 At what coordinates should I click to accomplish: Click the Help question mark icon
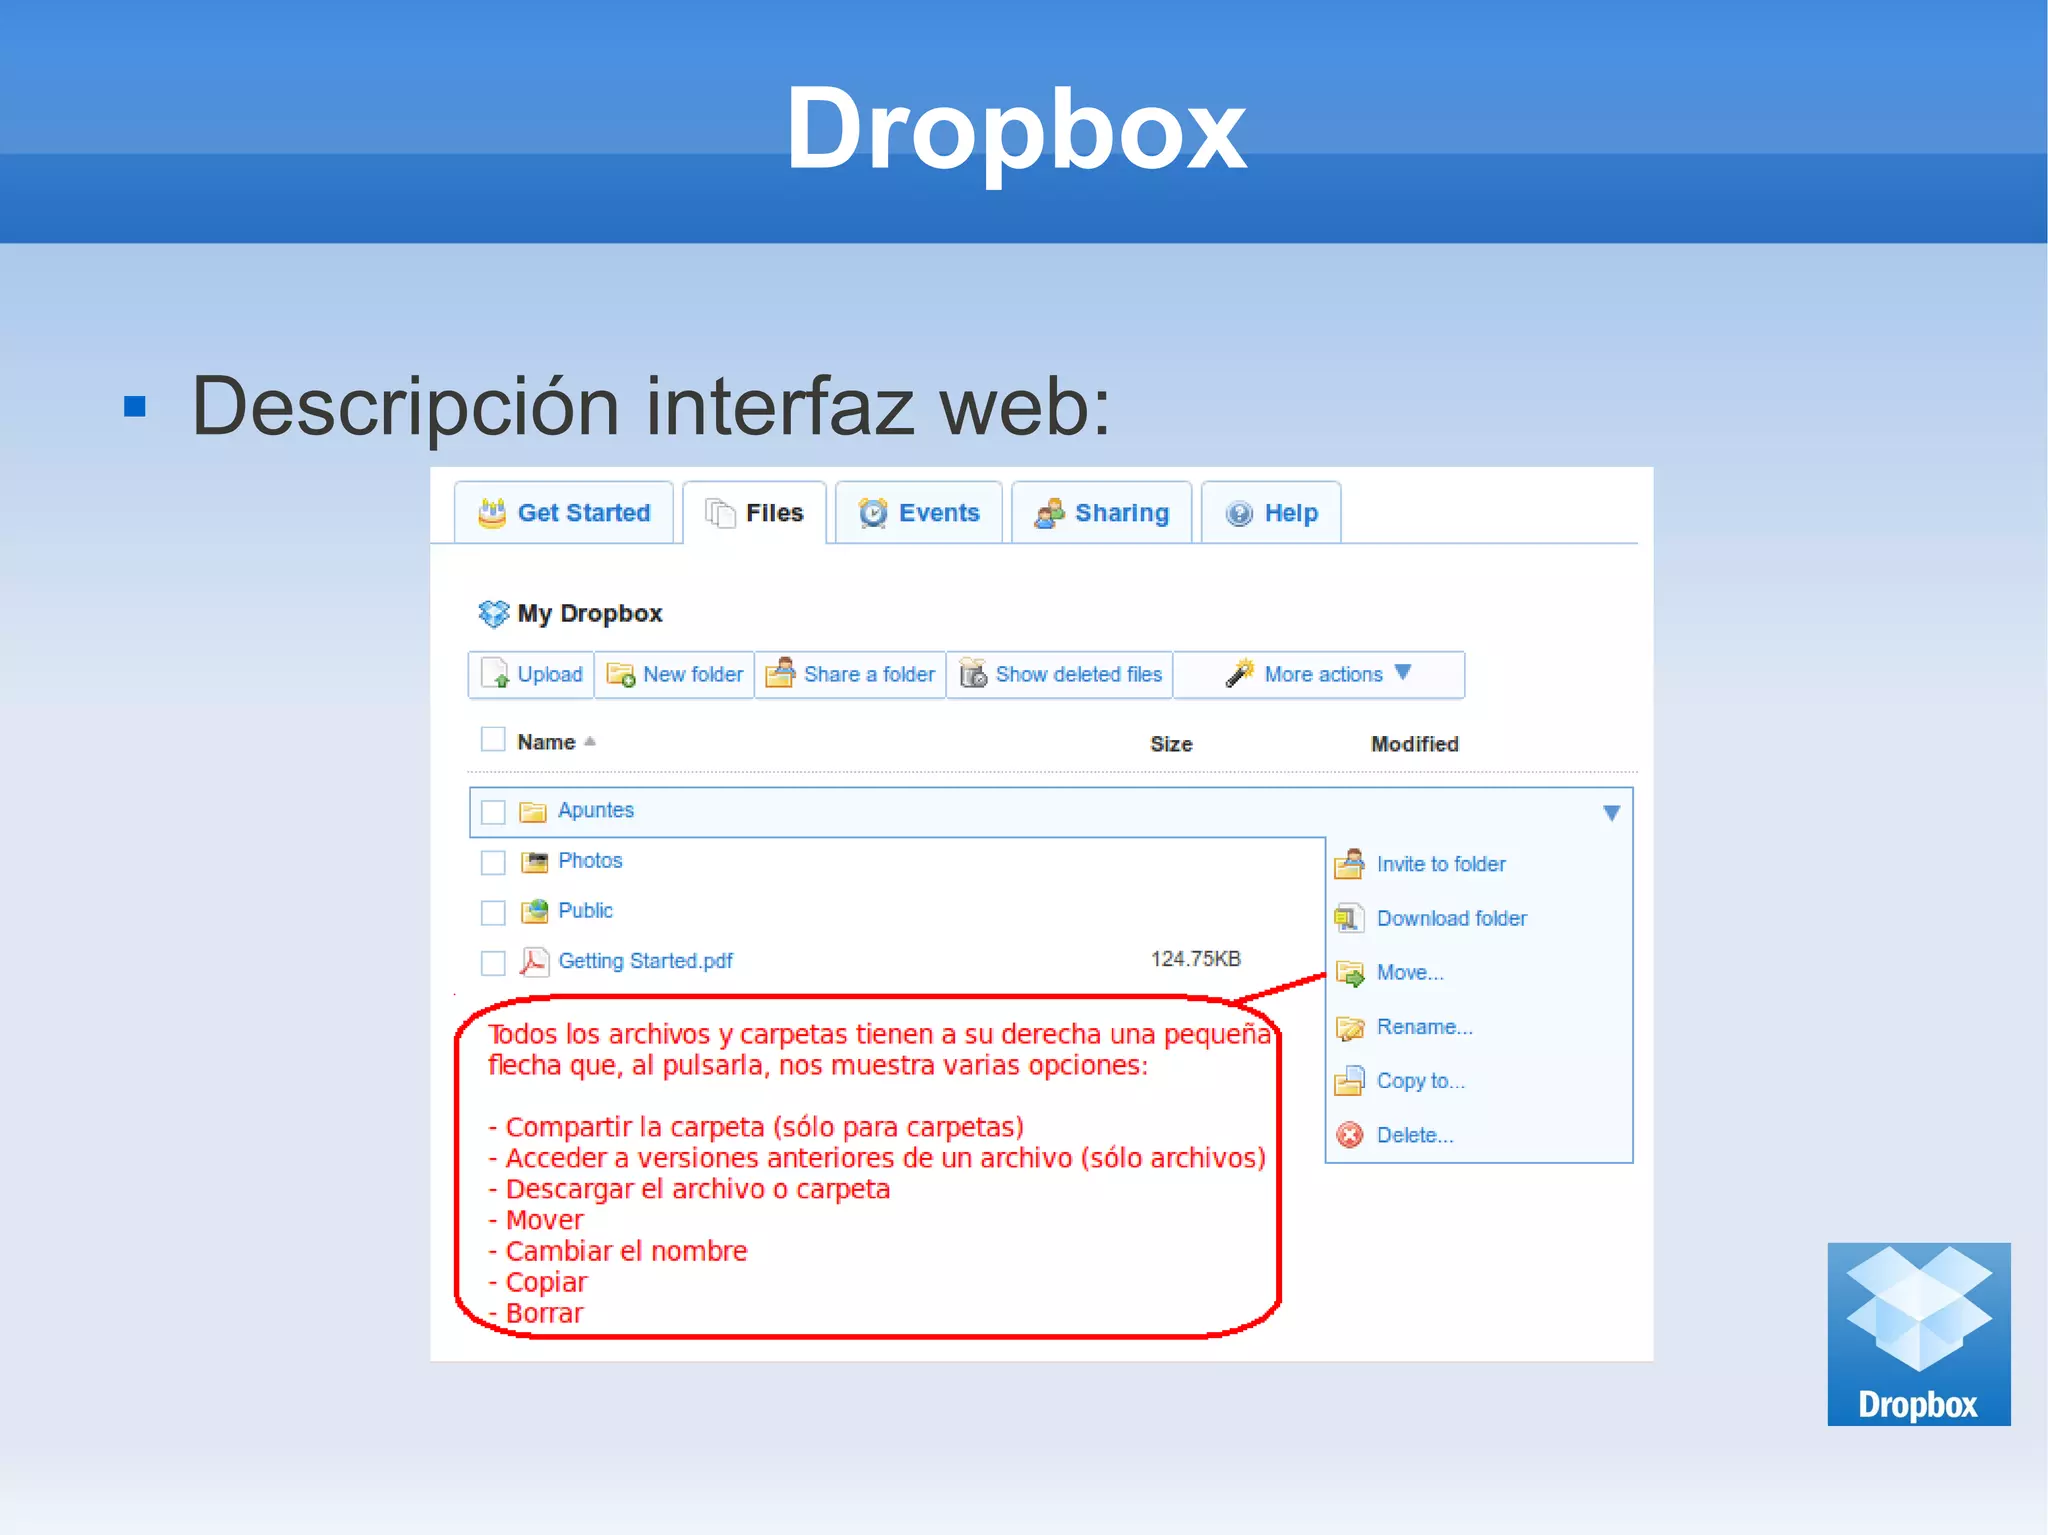(1239, 513)
